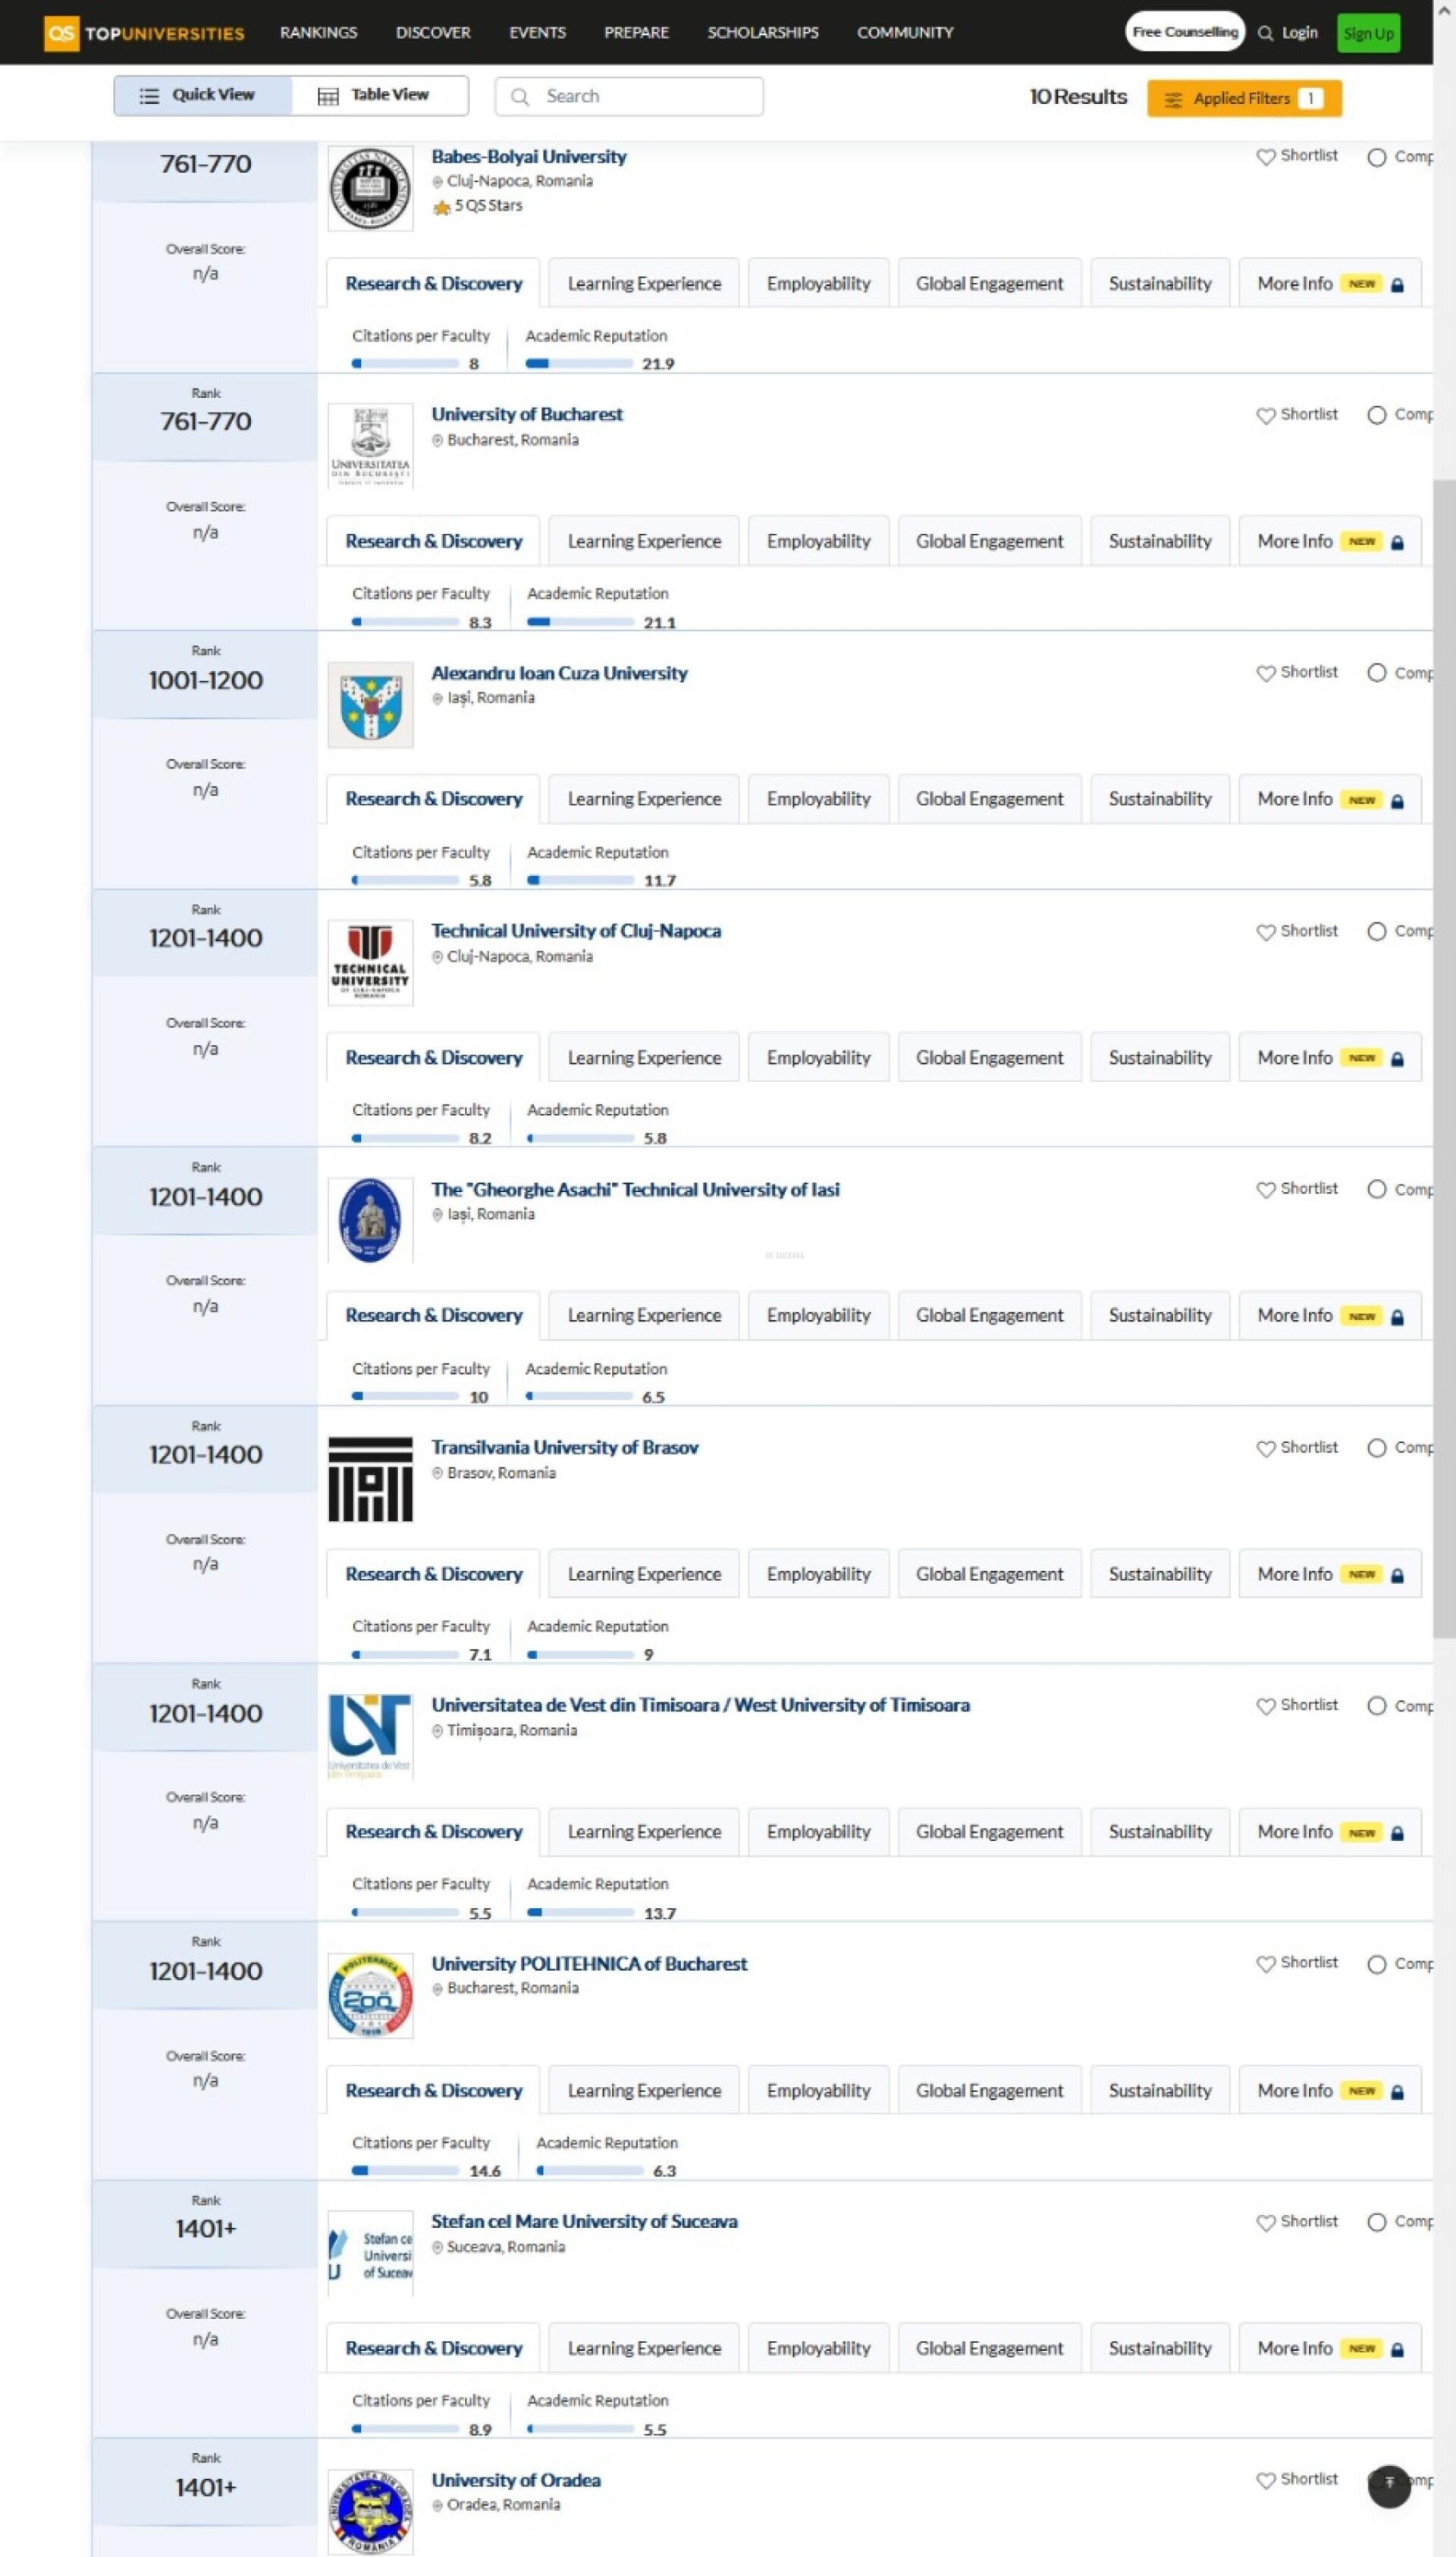Viewport: 1456px width, 2557px height.
Task: Open the PREPARE menu
Action: point(636,33)
